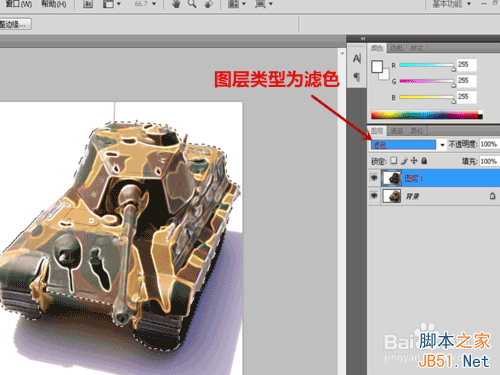Switch to the 色板 (Swatches) tab
This screenshot has height=375, width=500.
[397, 48]
